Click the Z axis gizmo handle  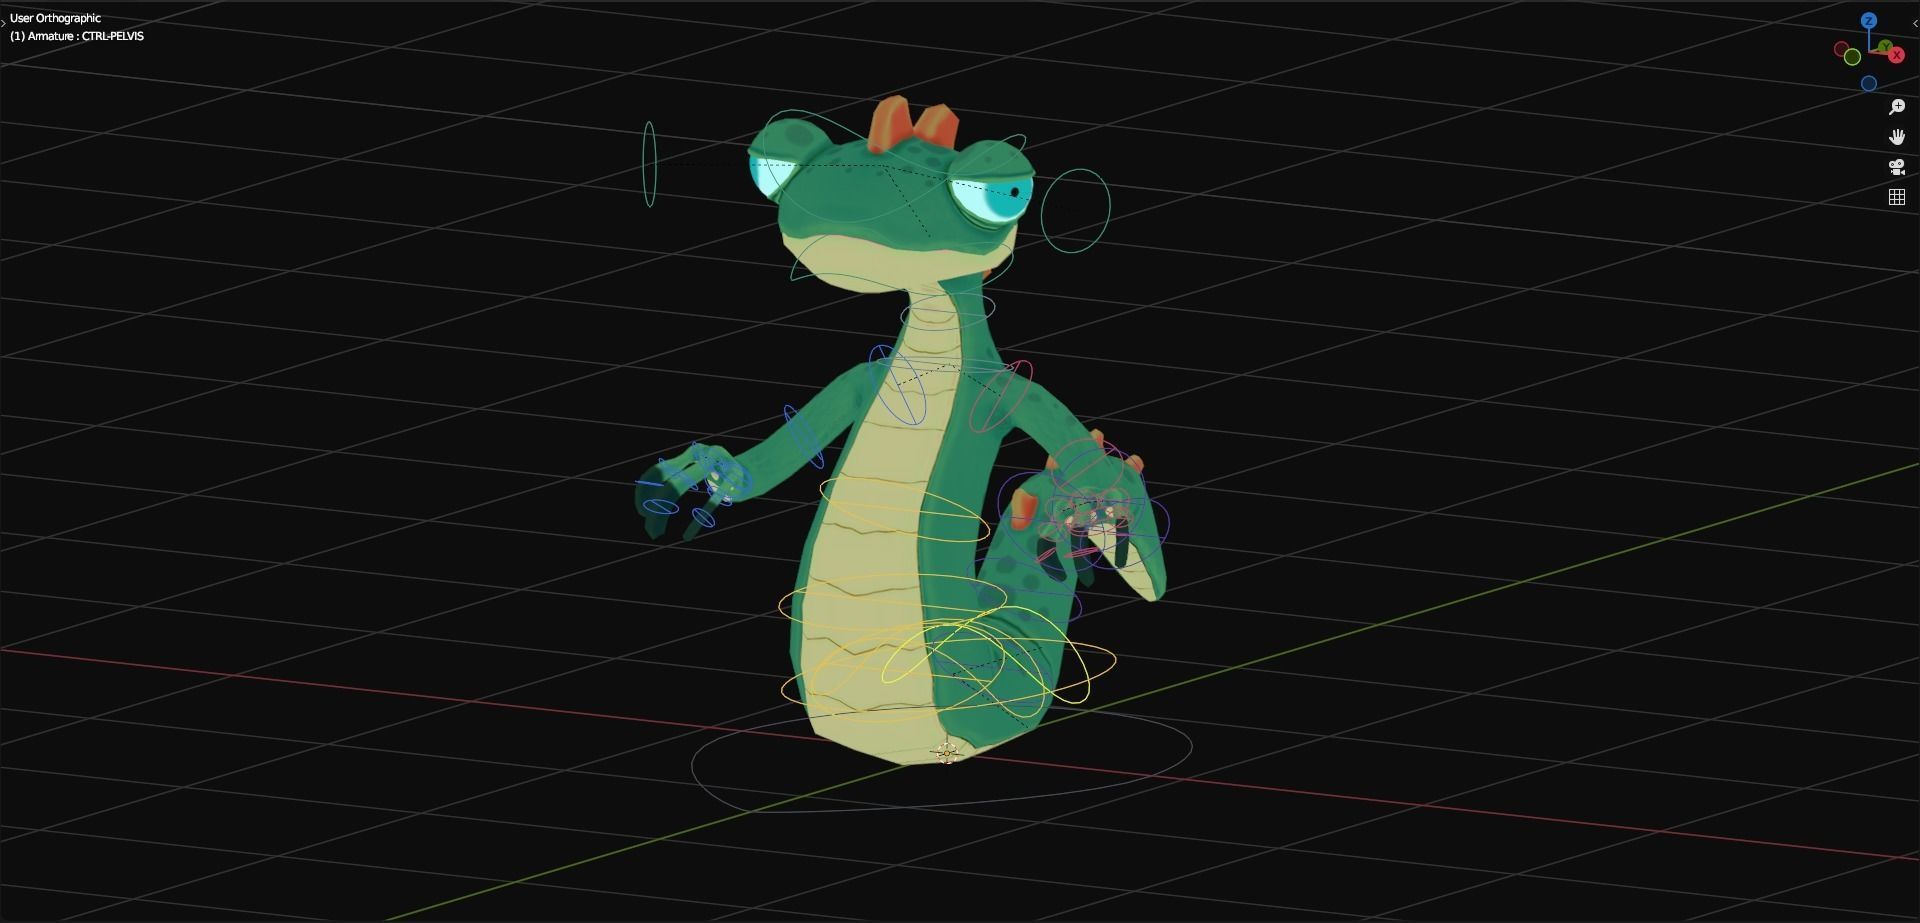pos(1869,20)
